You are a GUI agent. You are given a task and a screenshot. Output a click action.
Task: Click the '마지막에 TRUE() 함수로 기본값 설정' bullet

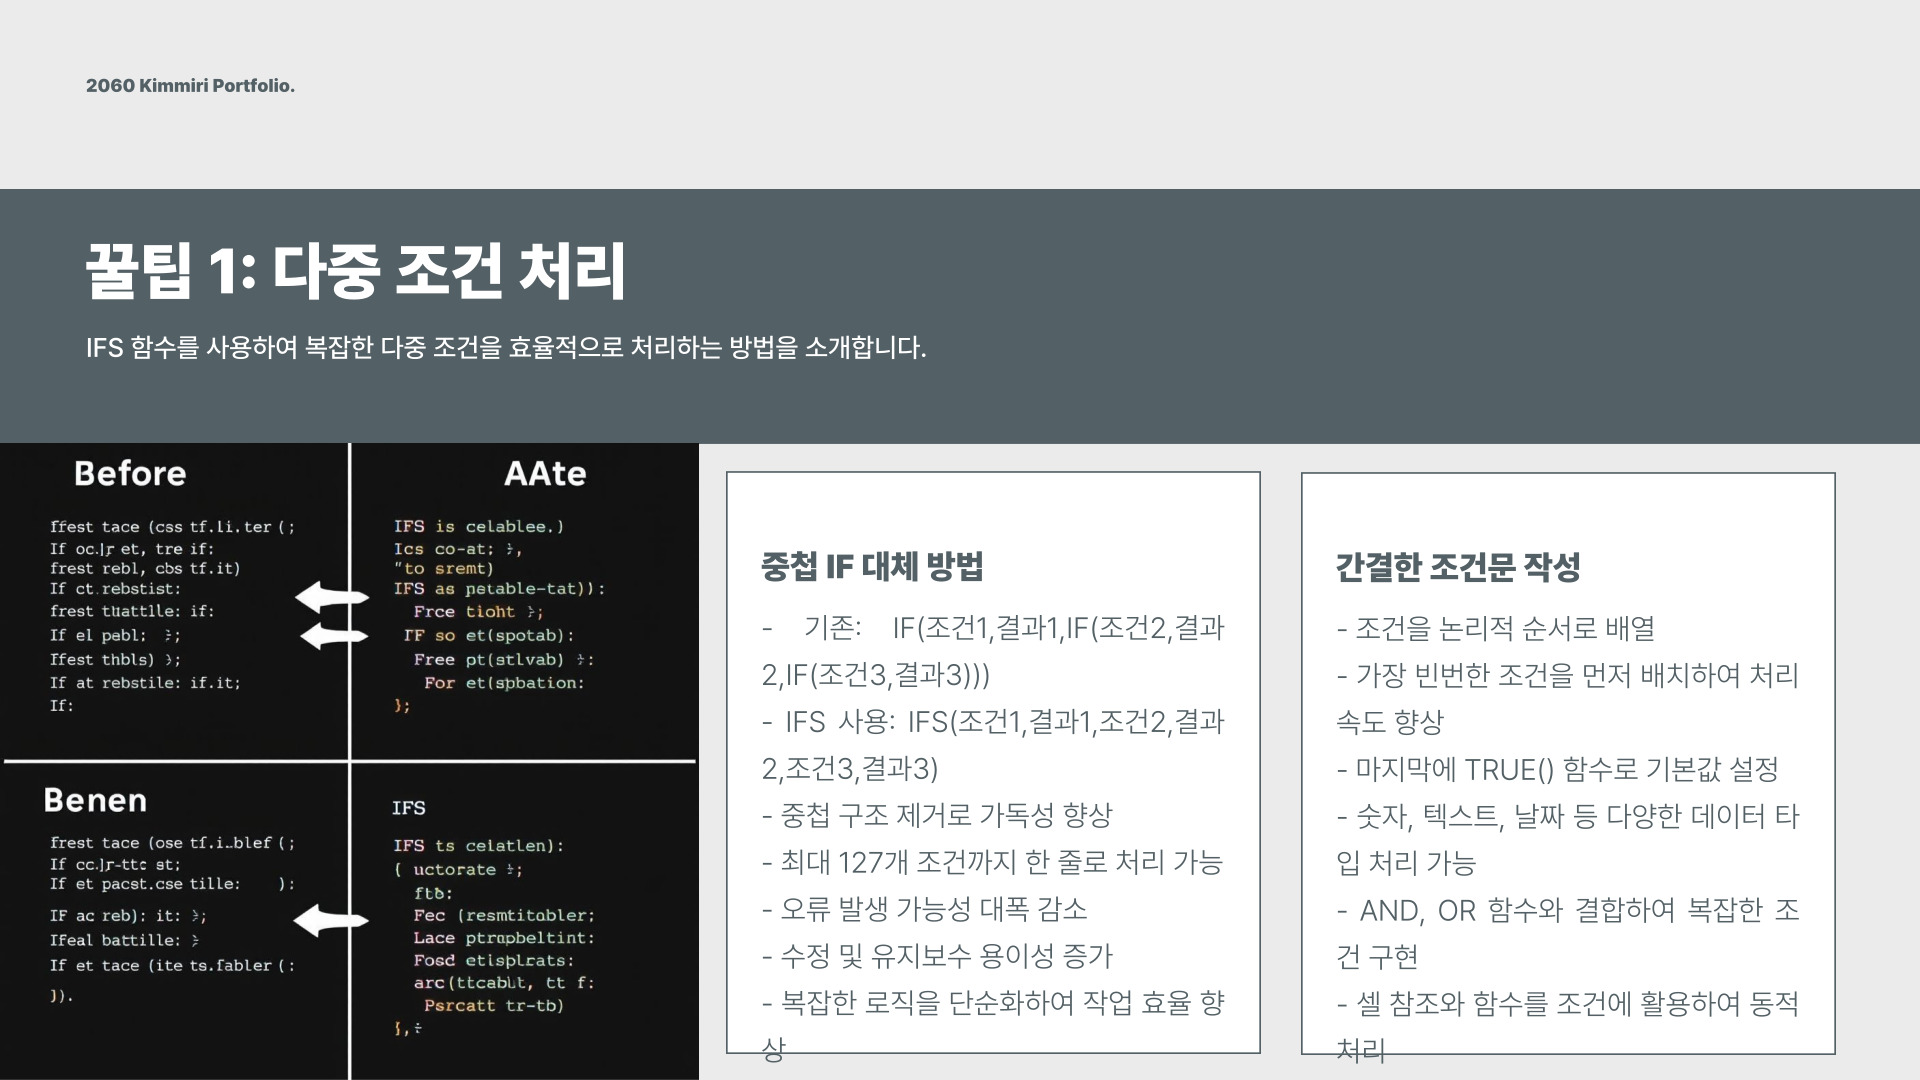pos(1557,769)
